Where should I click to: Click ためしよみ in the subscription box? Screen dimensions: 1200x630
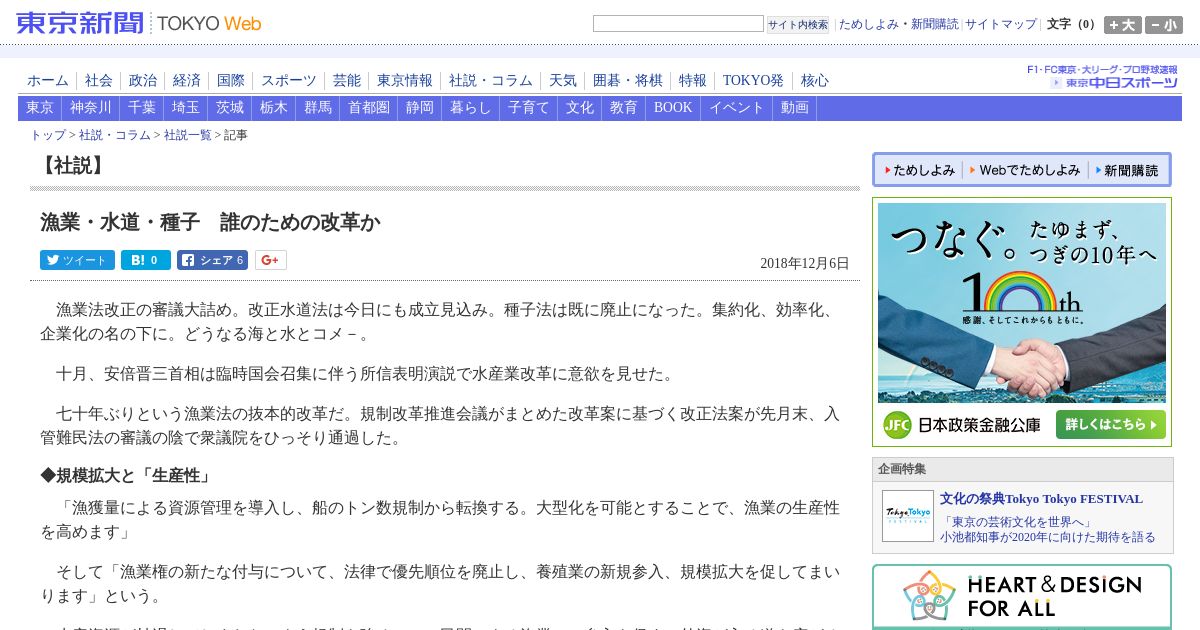click(919, 170)
